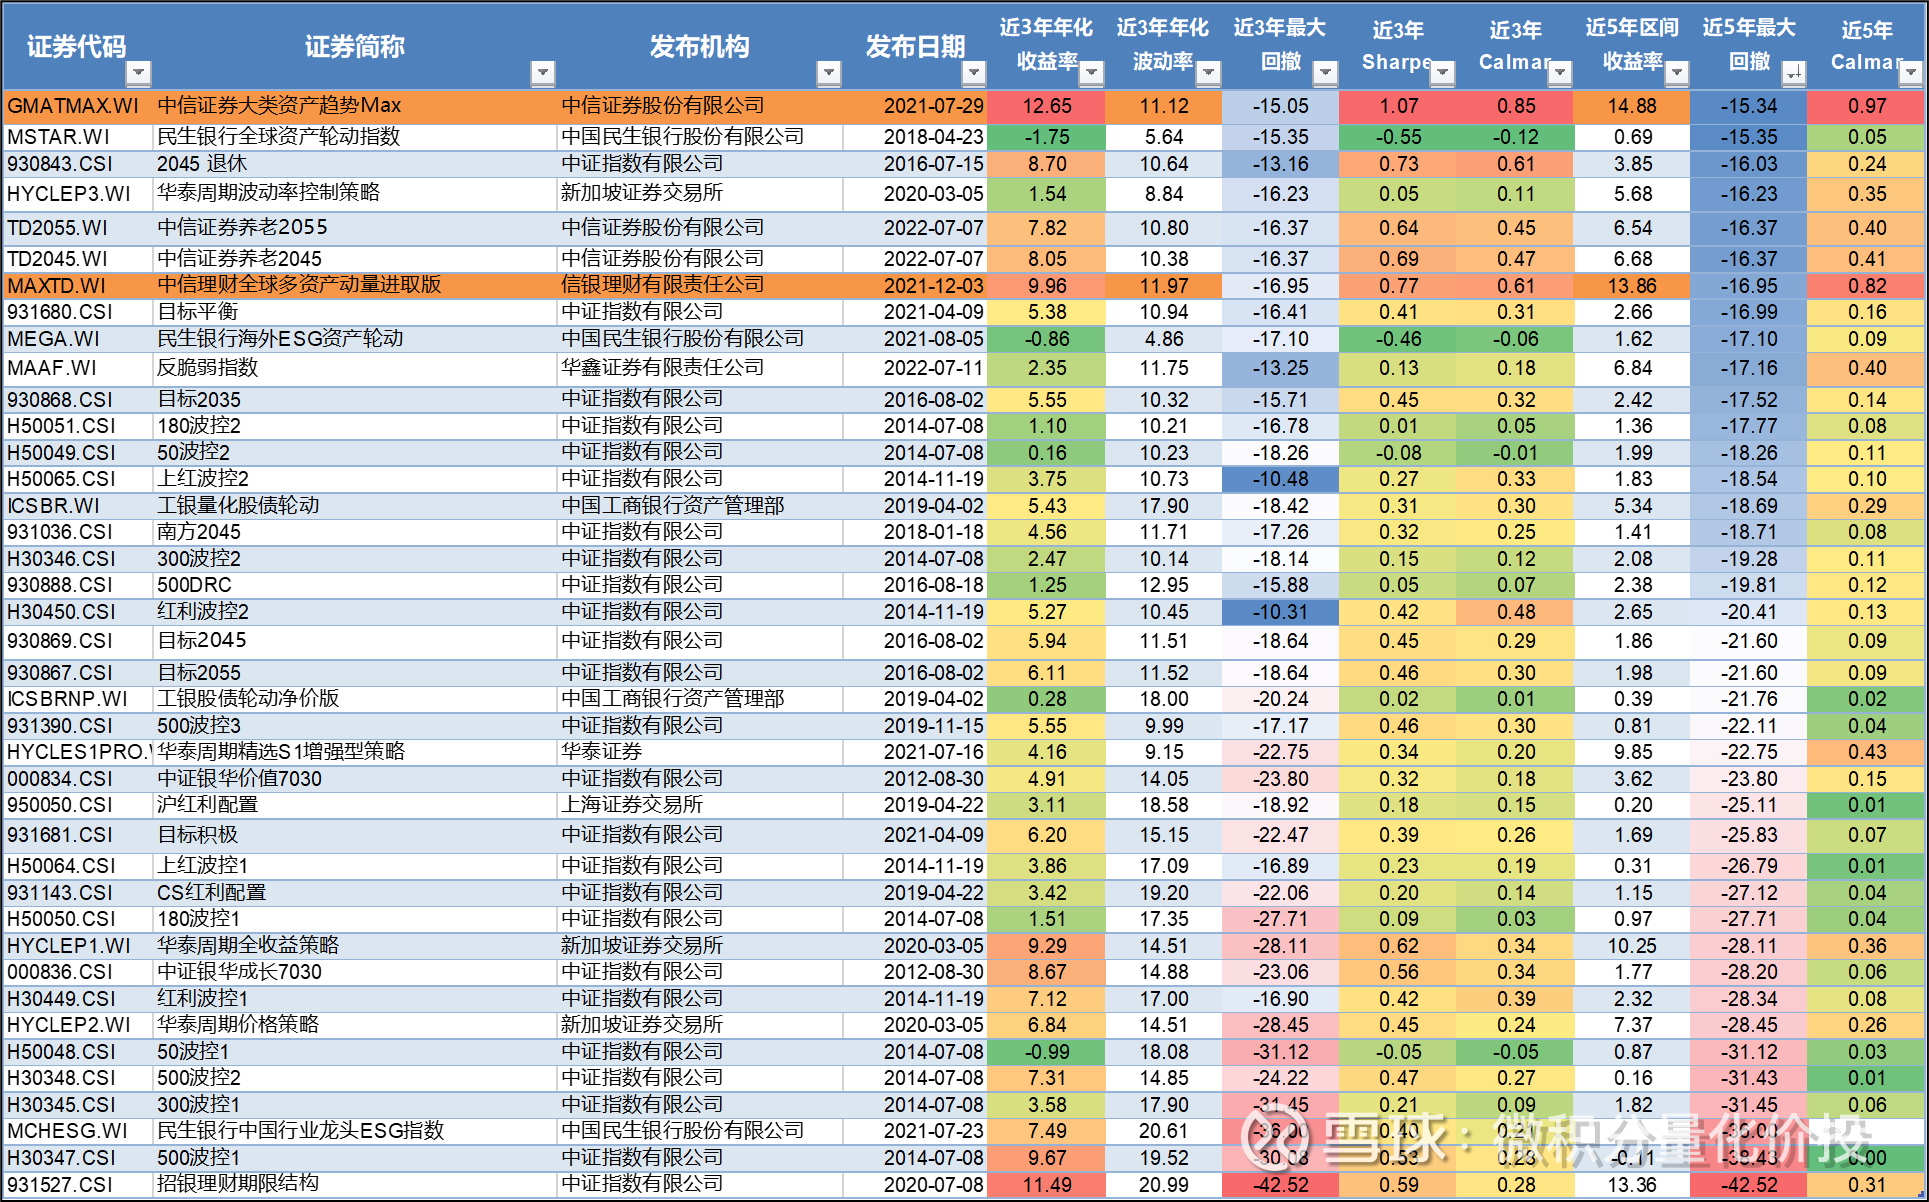This screenshot has width=1929, height=1202.
Task: Select the 华泰证券 publisher cell
Action: point(699,752)
